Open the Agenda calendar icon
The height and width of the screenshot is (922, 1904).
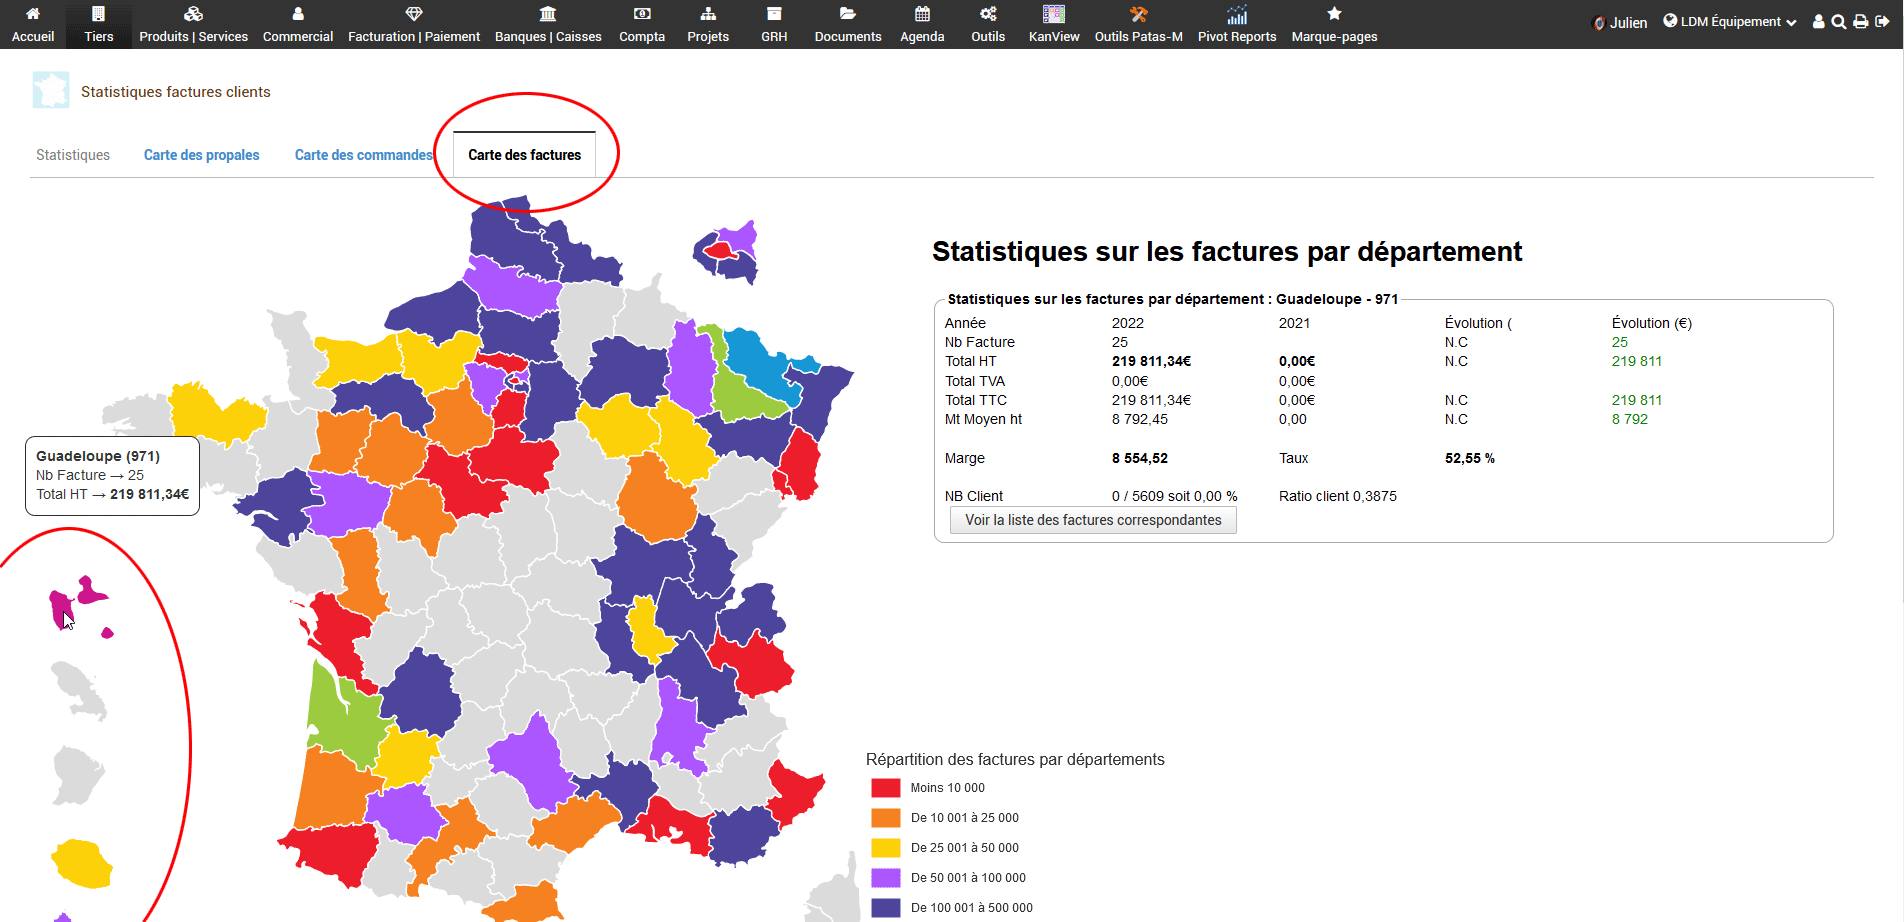point(922,14)
